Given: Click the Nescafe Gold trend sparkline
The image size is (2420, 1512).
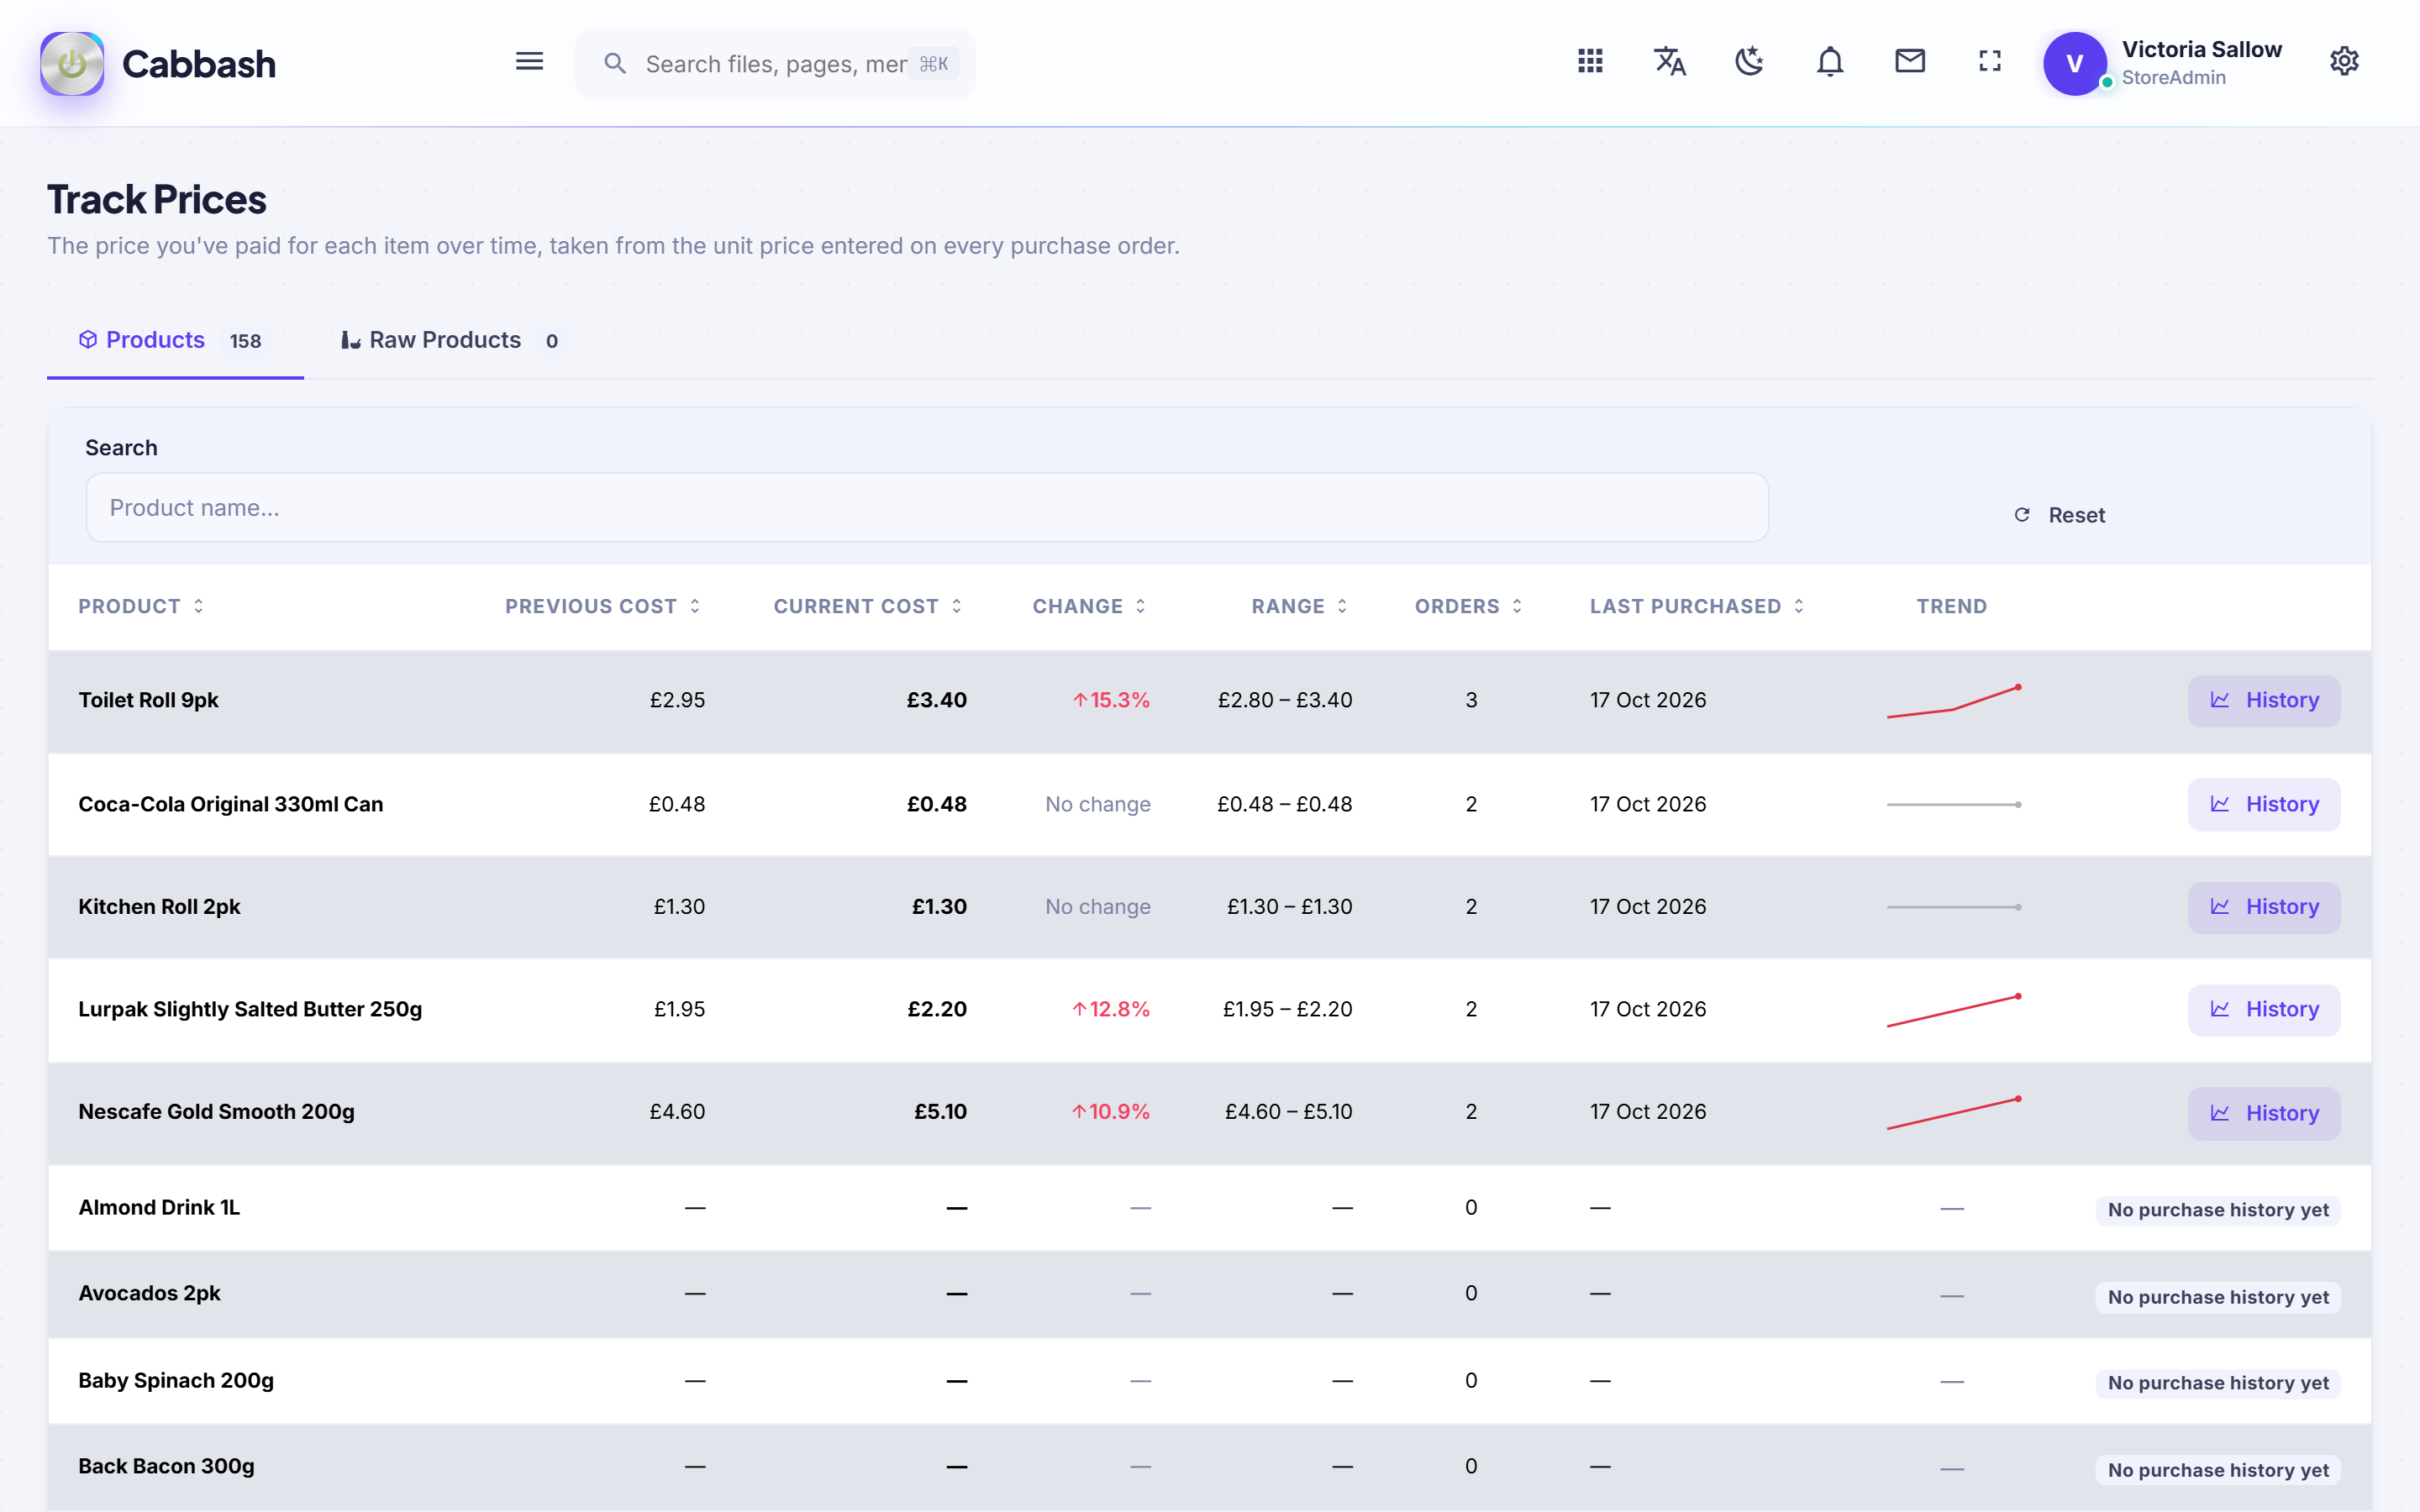Looking at the screenshot, I should coord(1953,1113).
